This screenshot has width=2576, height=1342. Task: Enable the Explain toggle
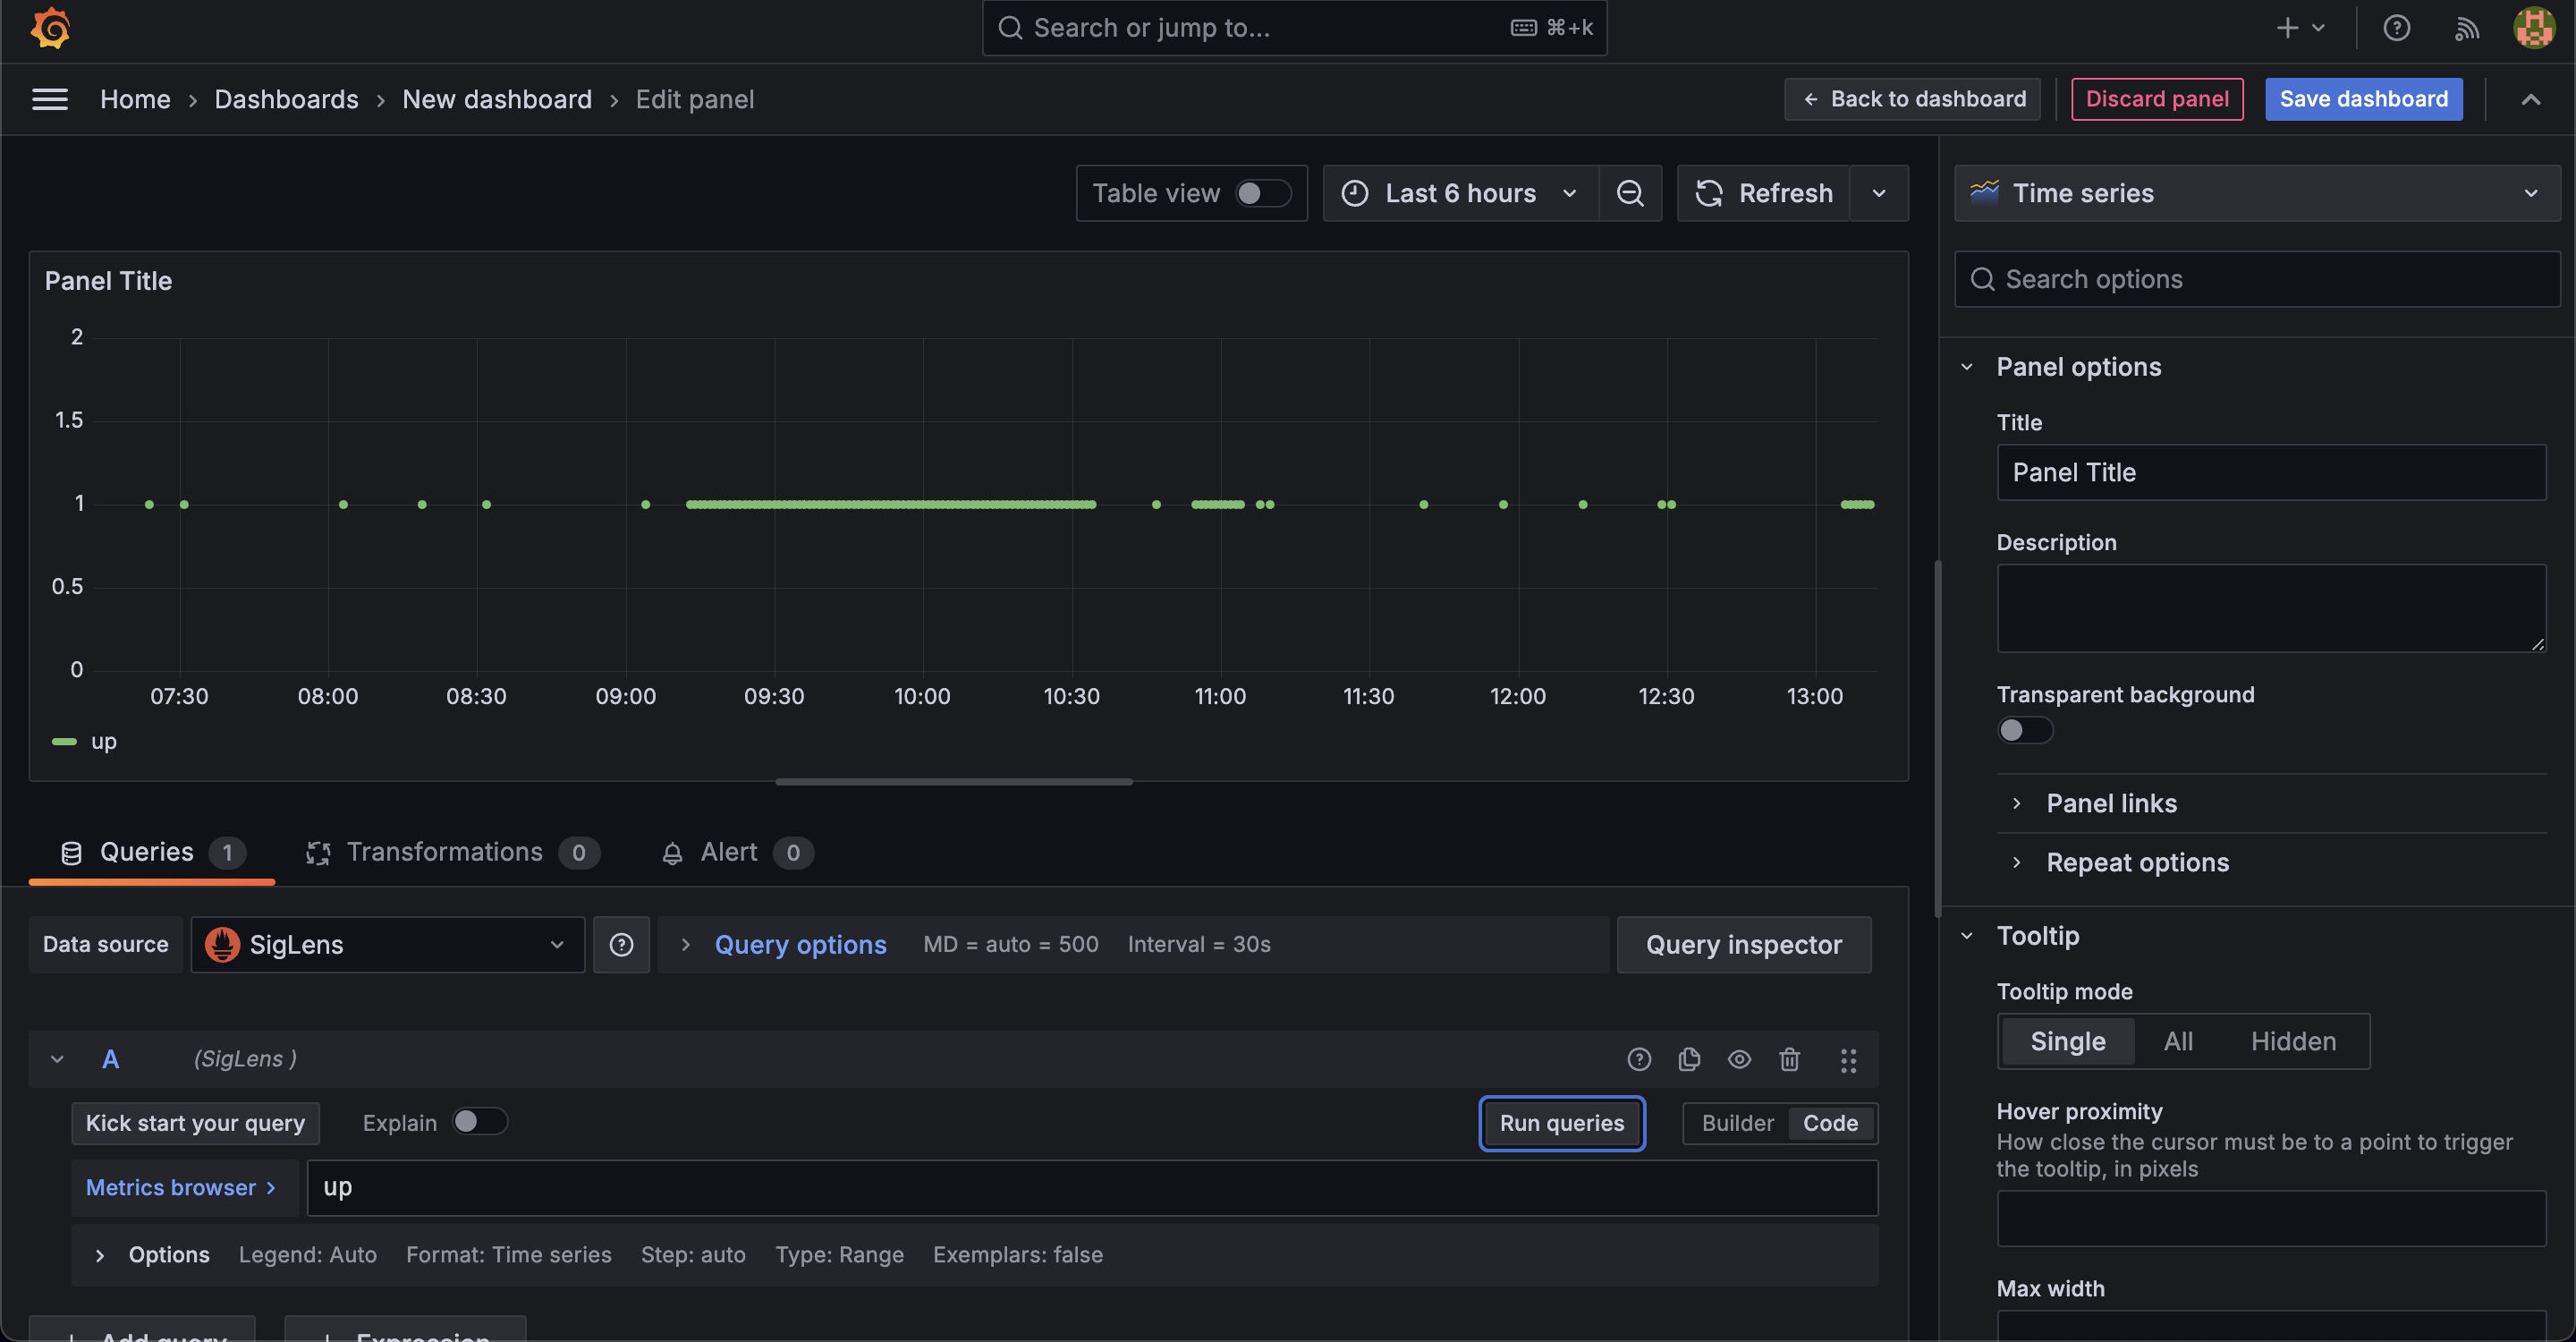[480, 1122]
